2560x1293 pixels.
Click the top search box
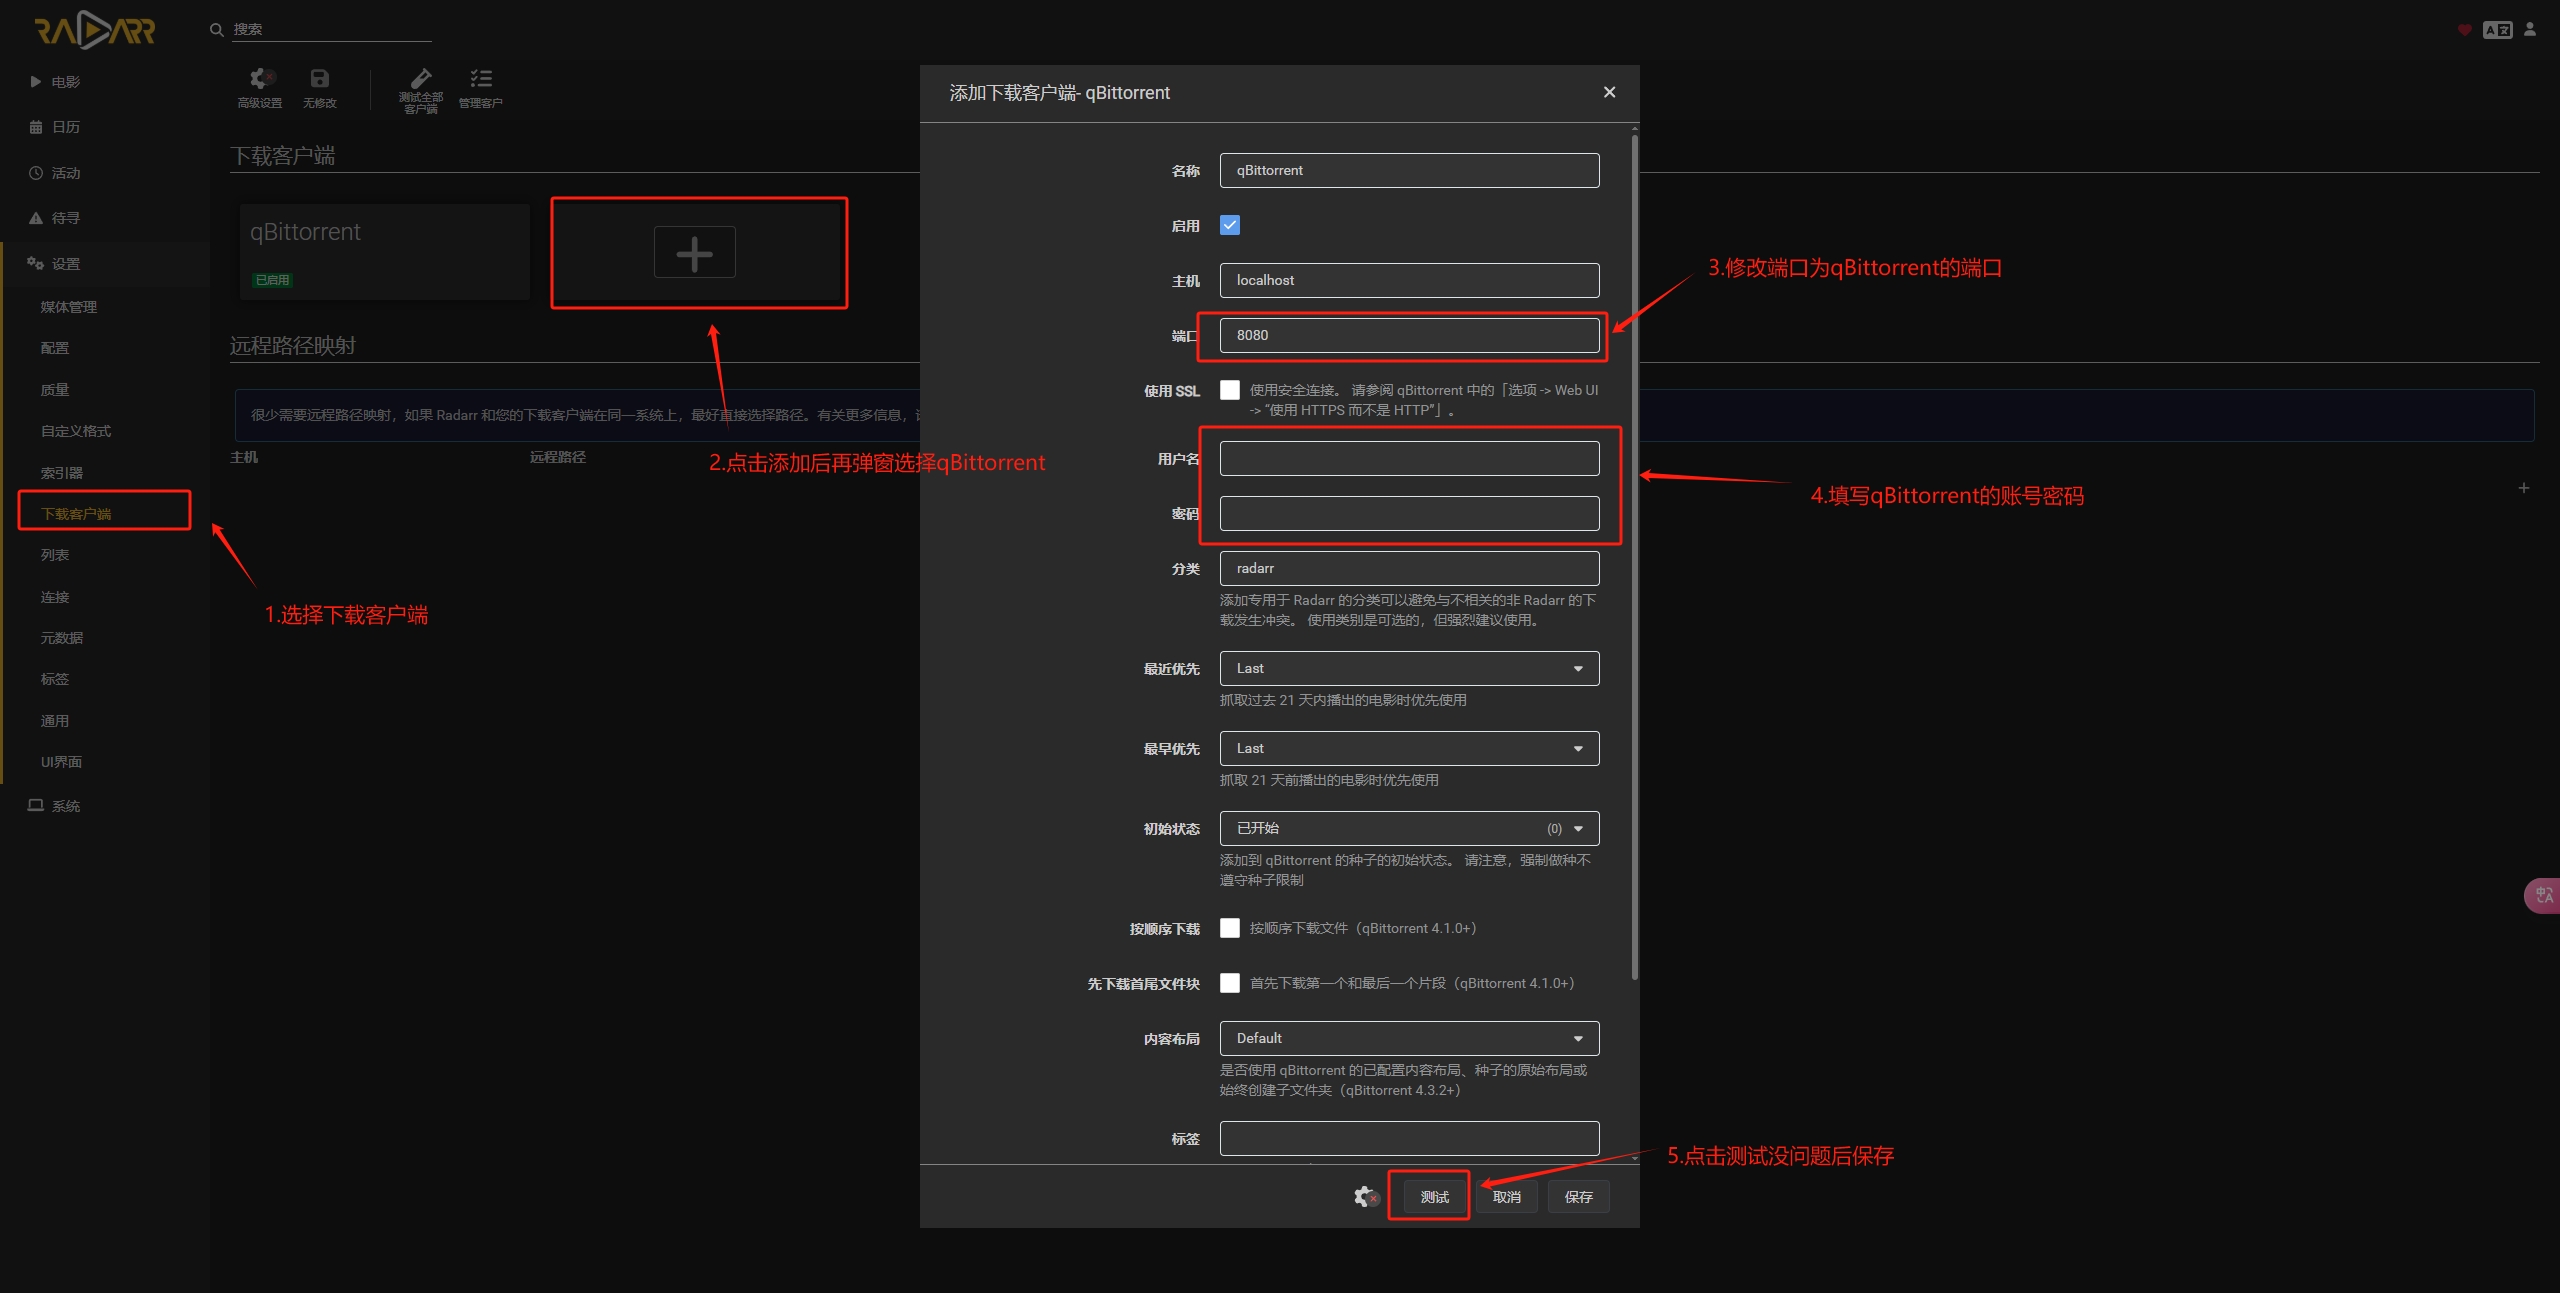click(x=331, y=30)
